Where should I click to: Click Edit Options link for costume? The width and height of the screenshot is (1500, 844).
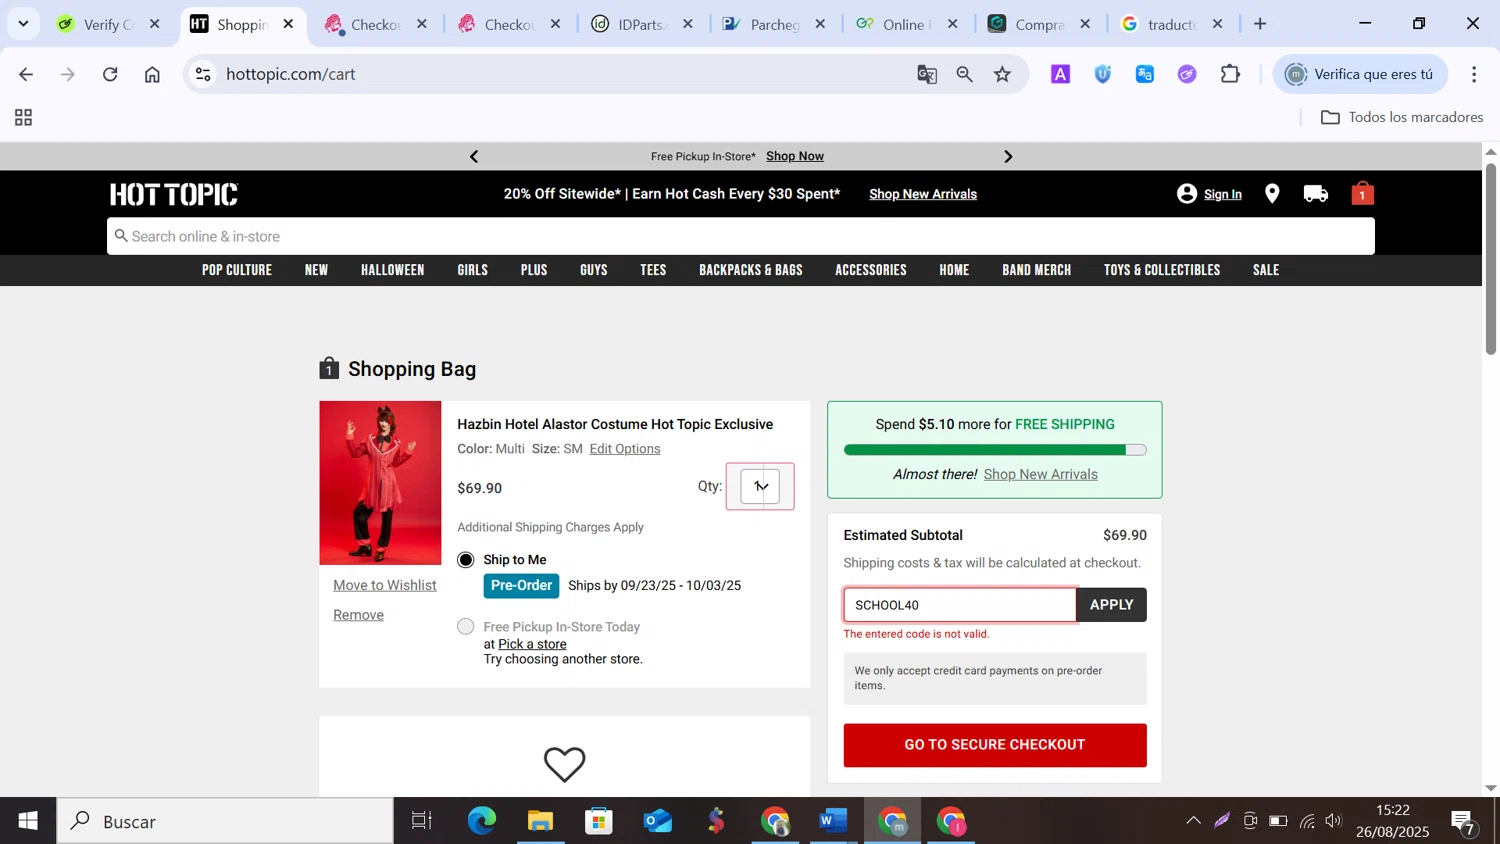pos(625,449)
